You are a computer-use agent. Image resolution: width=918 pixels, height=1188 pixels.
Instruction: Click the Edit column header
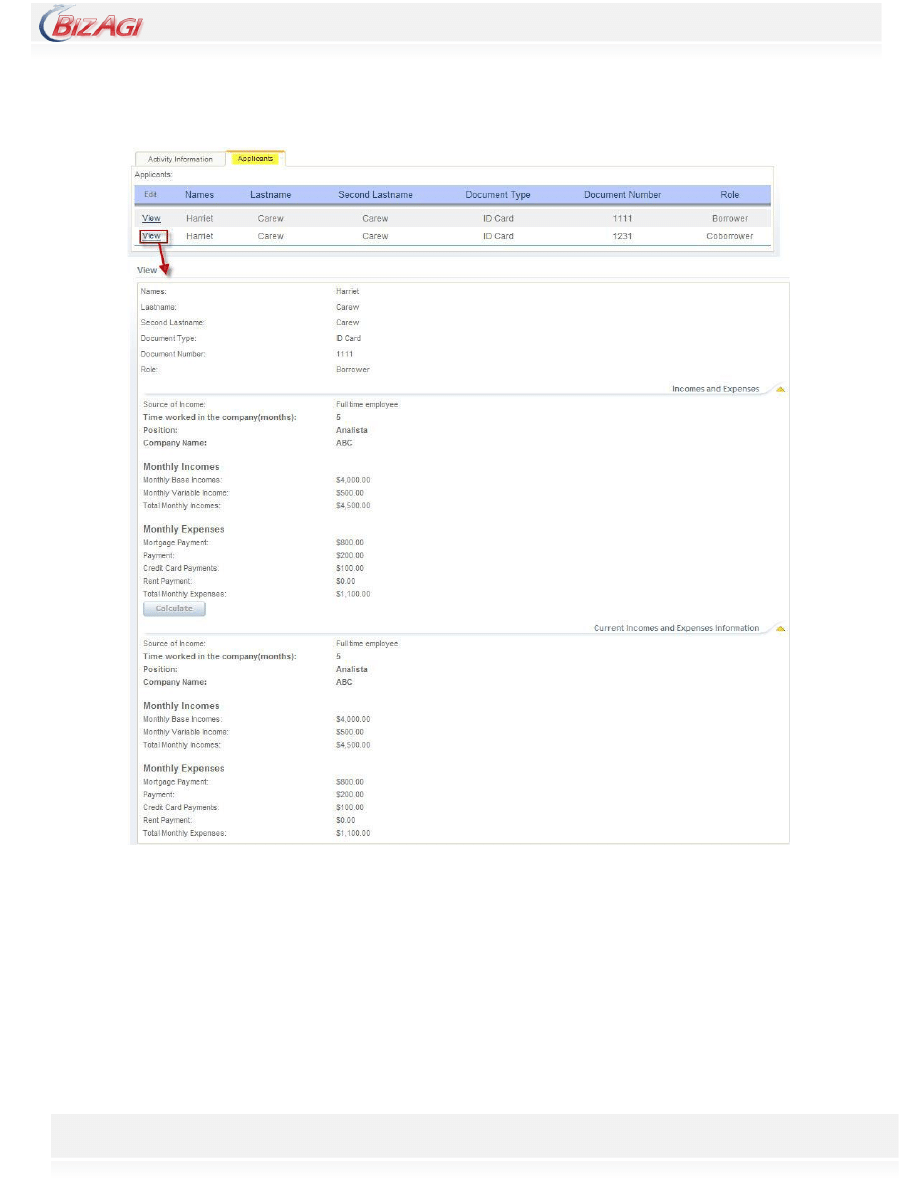151,195
